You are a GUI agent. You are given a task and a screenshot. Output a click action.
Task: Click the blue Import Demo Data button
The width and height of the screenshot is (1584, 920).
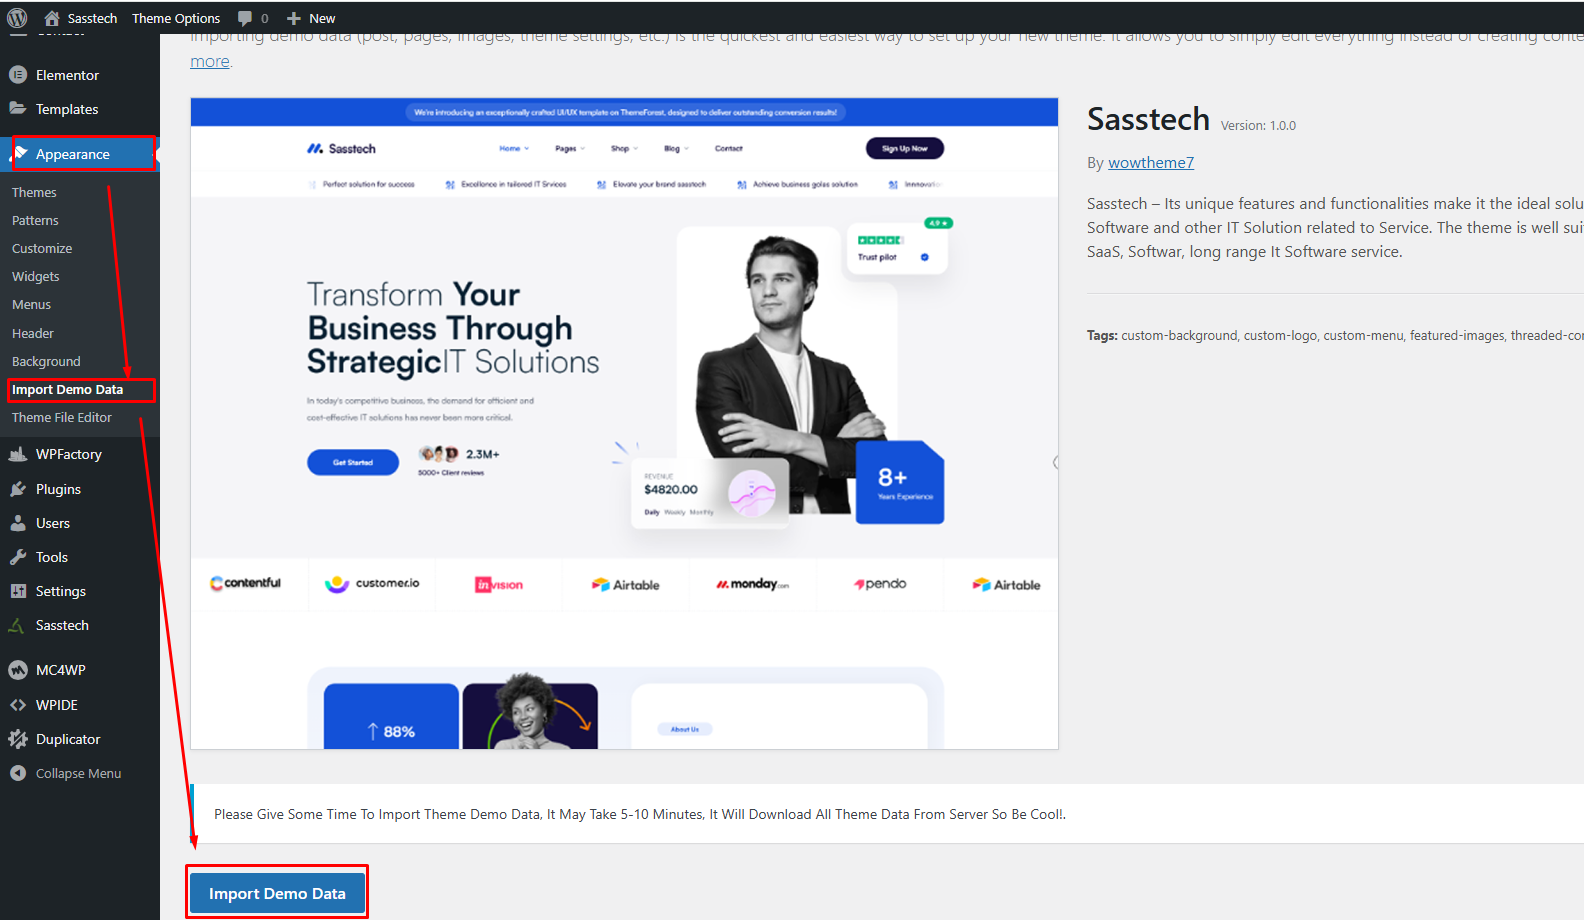(277, 893)
